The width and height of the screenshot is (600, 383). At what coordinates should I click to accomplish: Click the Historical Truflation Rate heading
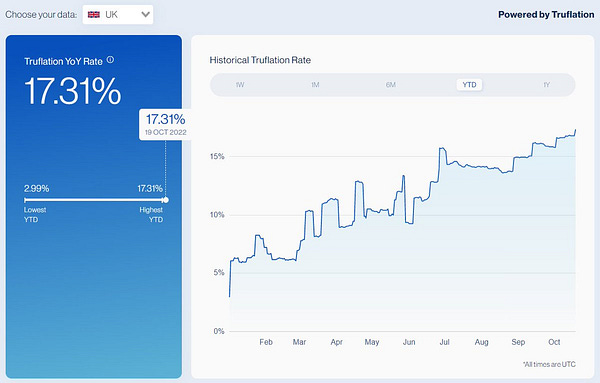point(260,60)
